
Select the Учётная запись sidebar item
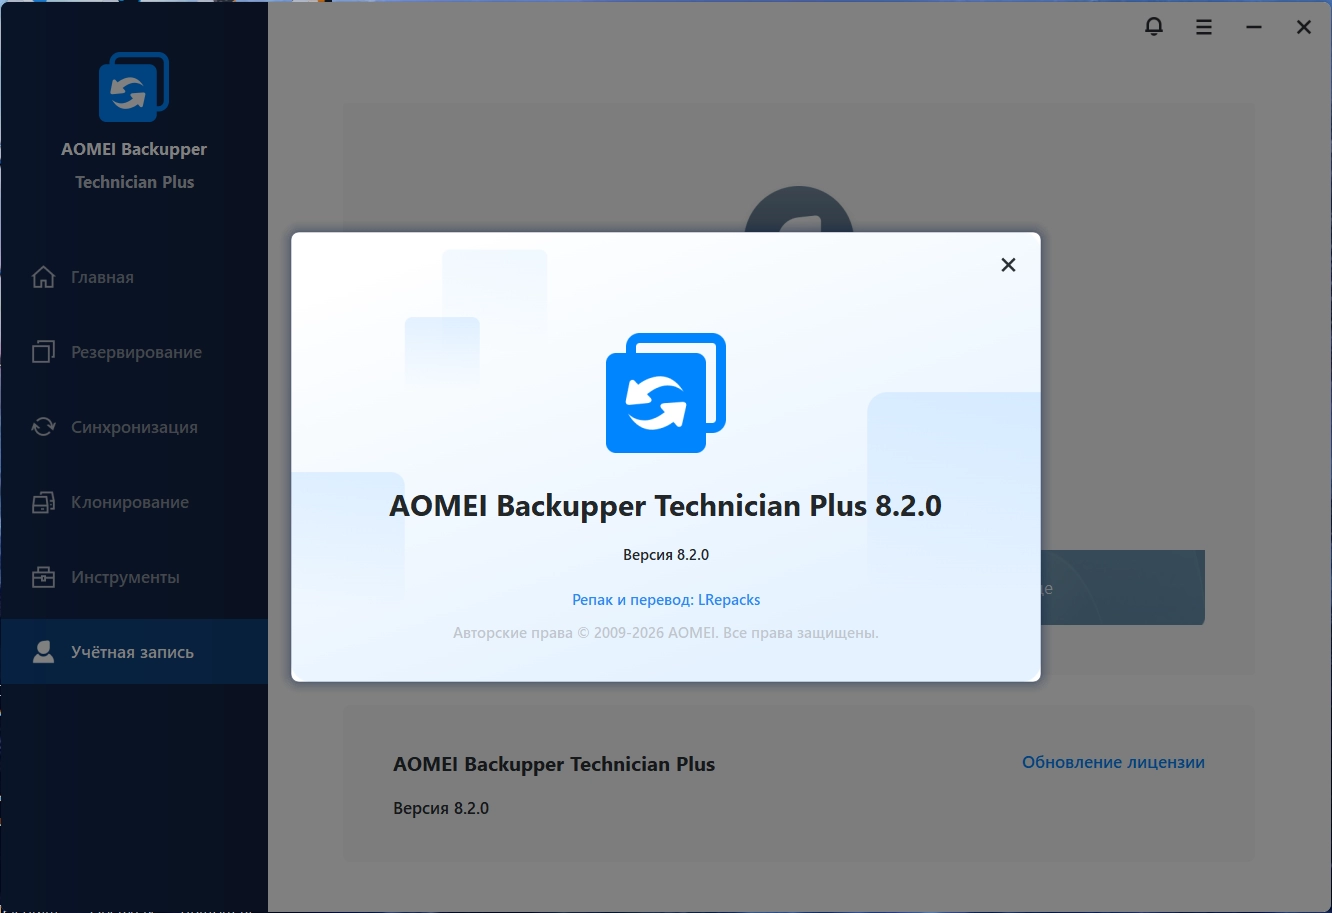coord(134,652)
